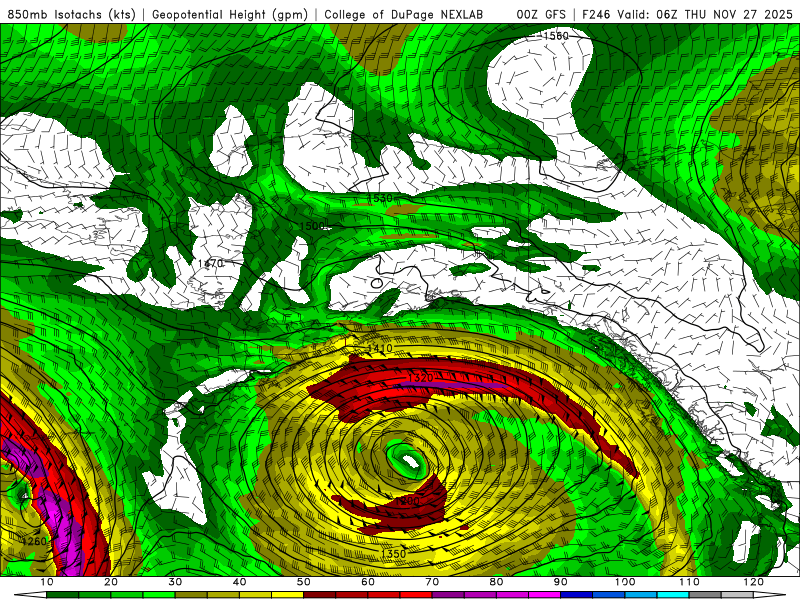This screenshot has height=600, width=800.
Task: Click the '10' value on the color scale
Action: [x=46, y=582]
